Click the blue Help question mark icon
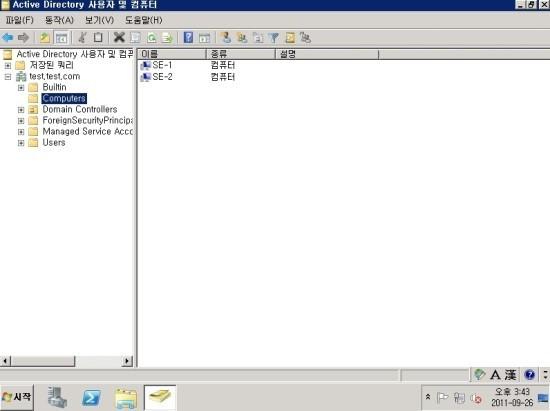This screenshot has width=550, height=411. coord(188,38)
